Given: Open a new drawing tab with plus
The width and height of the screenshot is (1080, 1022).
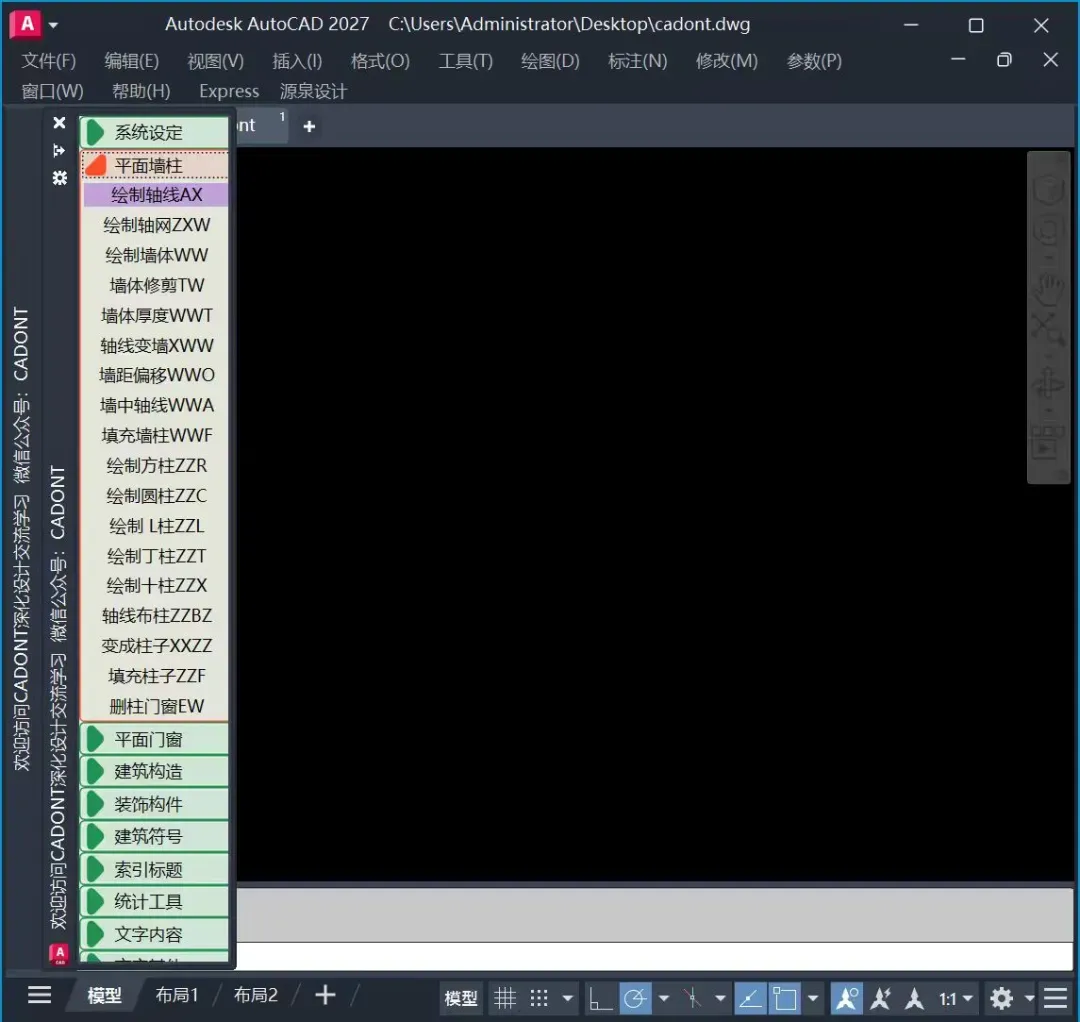Looking at the screenshot, I should (309, 126).
